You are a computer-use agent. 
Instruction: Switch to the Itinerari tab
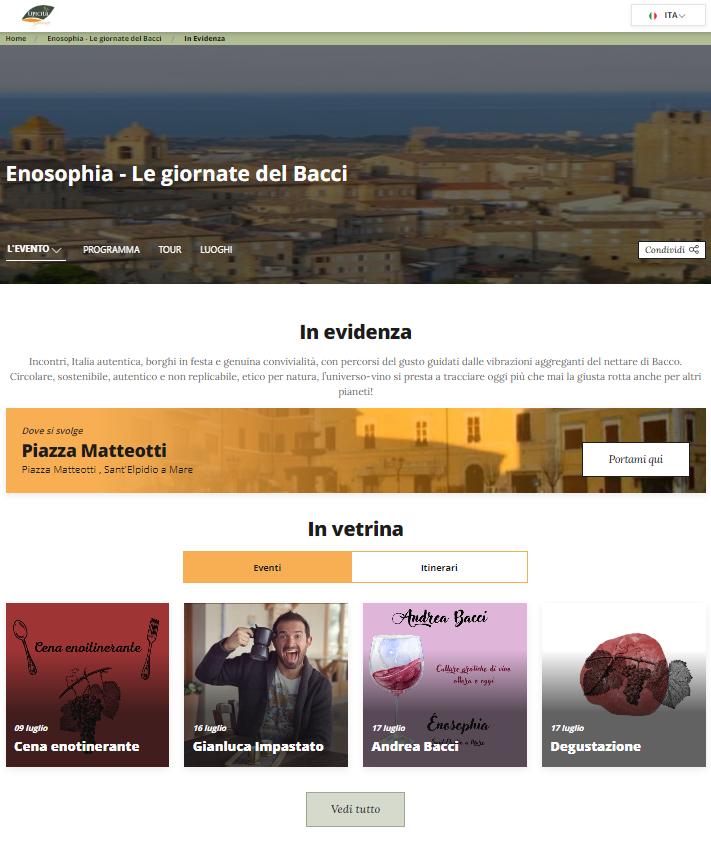click(x=439, y=567)
